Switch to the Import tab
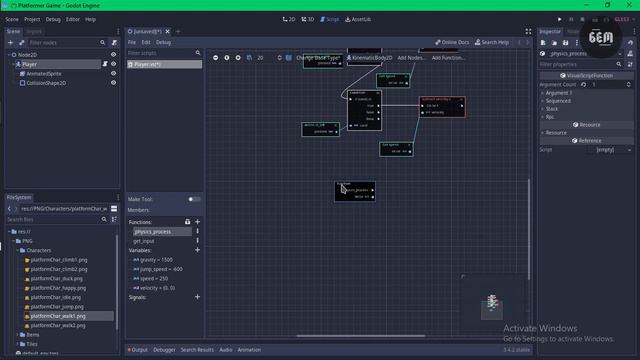Viewport: 640px width, 360px height. [x=34, y=31]
